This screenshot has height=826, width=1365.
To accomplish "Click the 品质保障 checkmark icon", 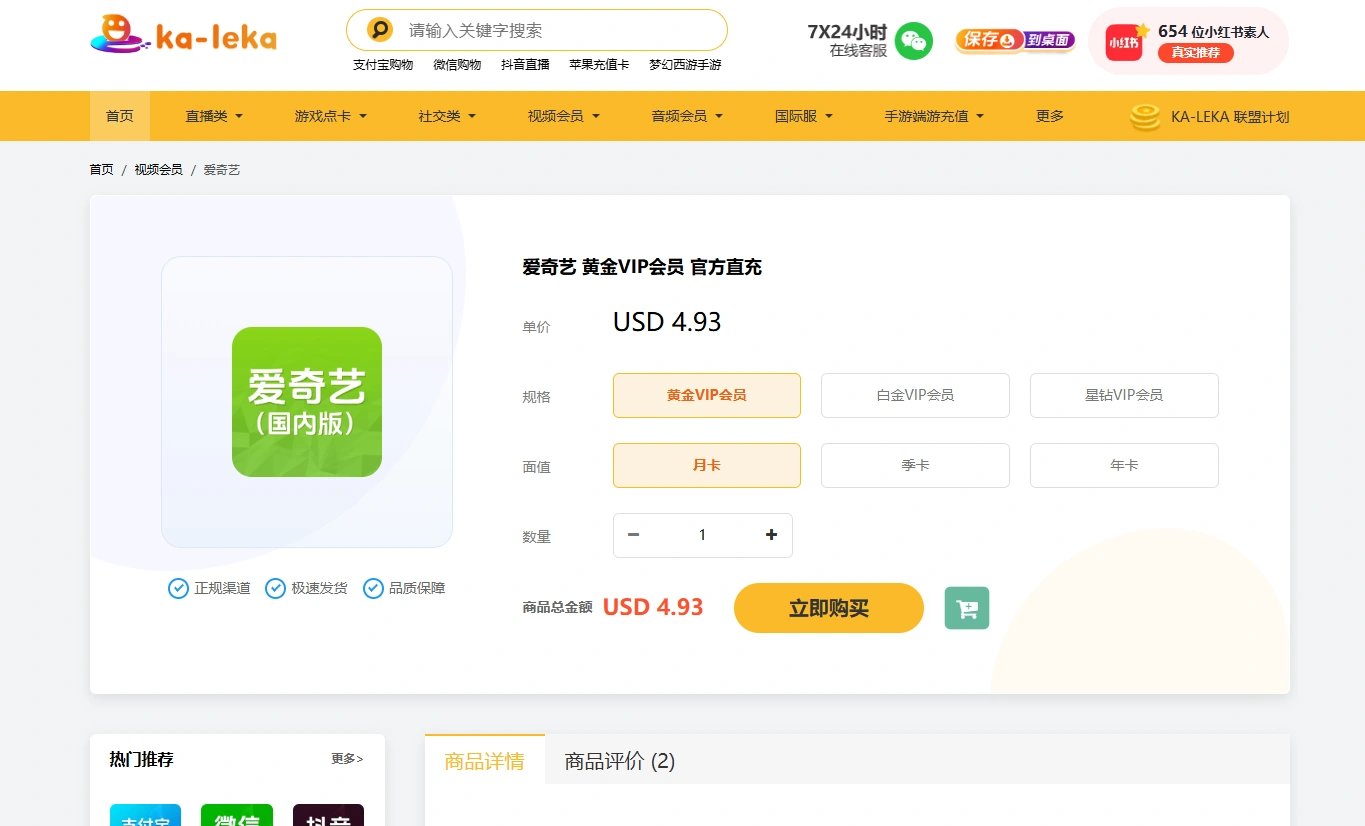I will click(373, 588).
